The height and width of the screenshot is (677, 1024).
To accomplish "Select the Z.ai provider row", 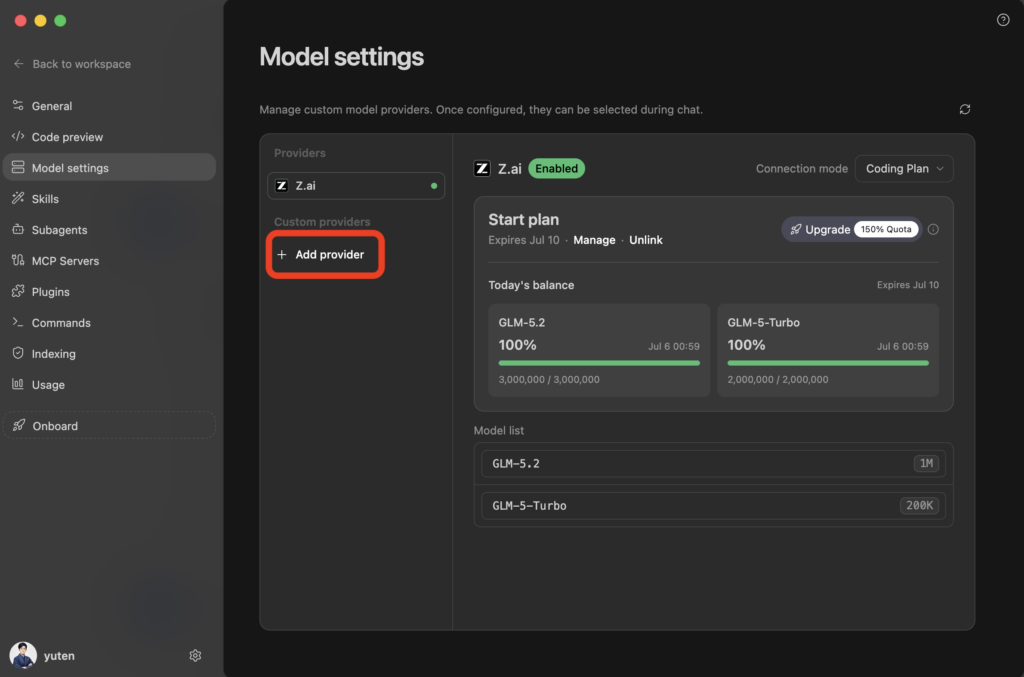I will (356, 185).
